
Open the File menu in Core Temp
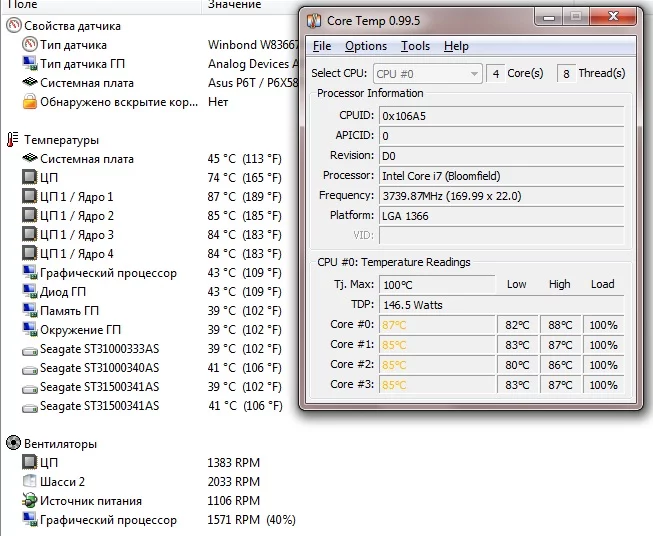[x=322, y=46]
